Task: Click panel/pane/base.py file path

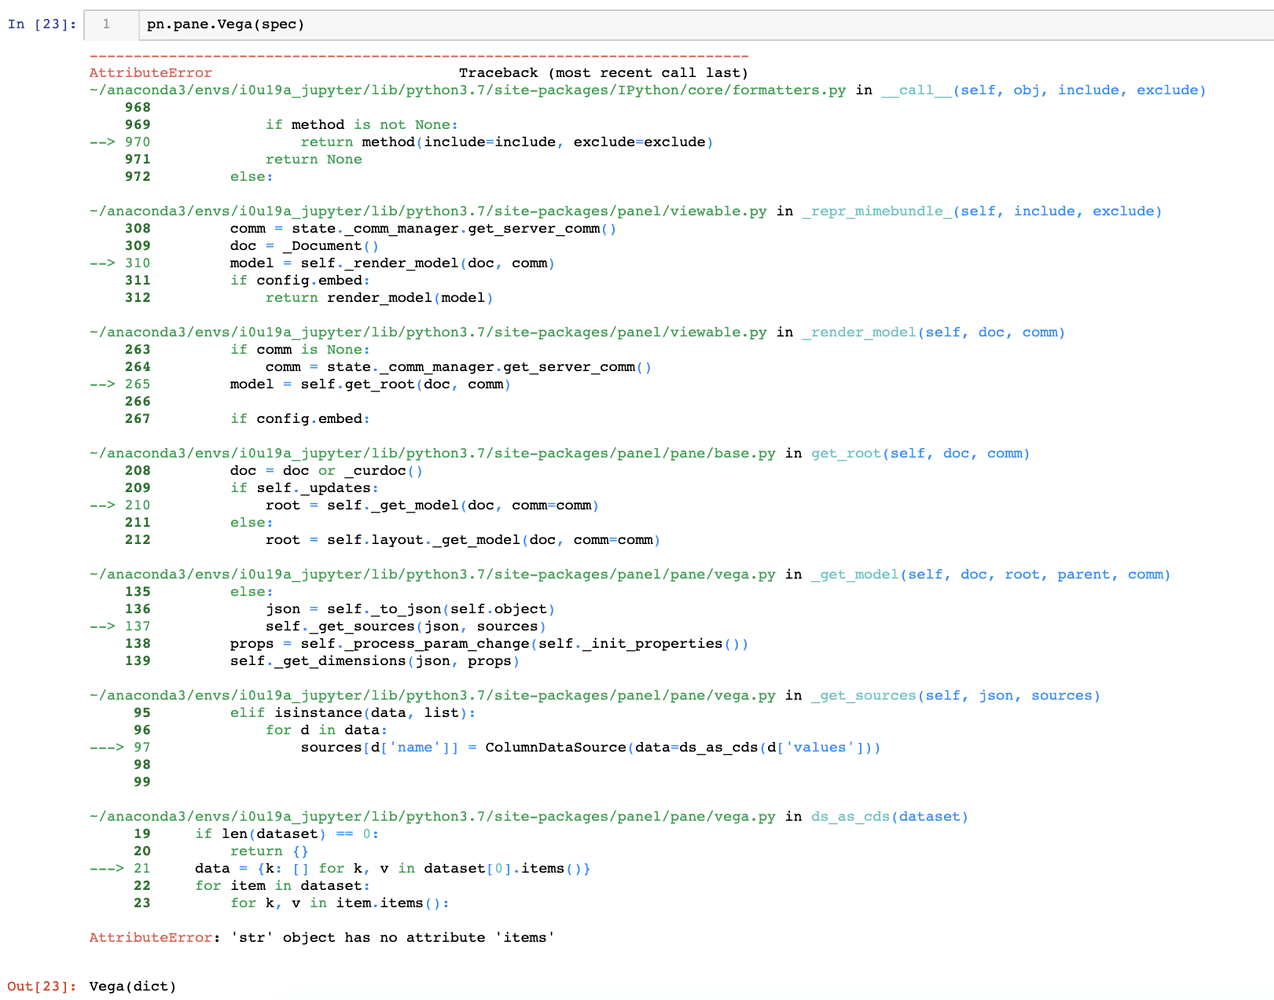Action: [x=432, y=453]
